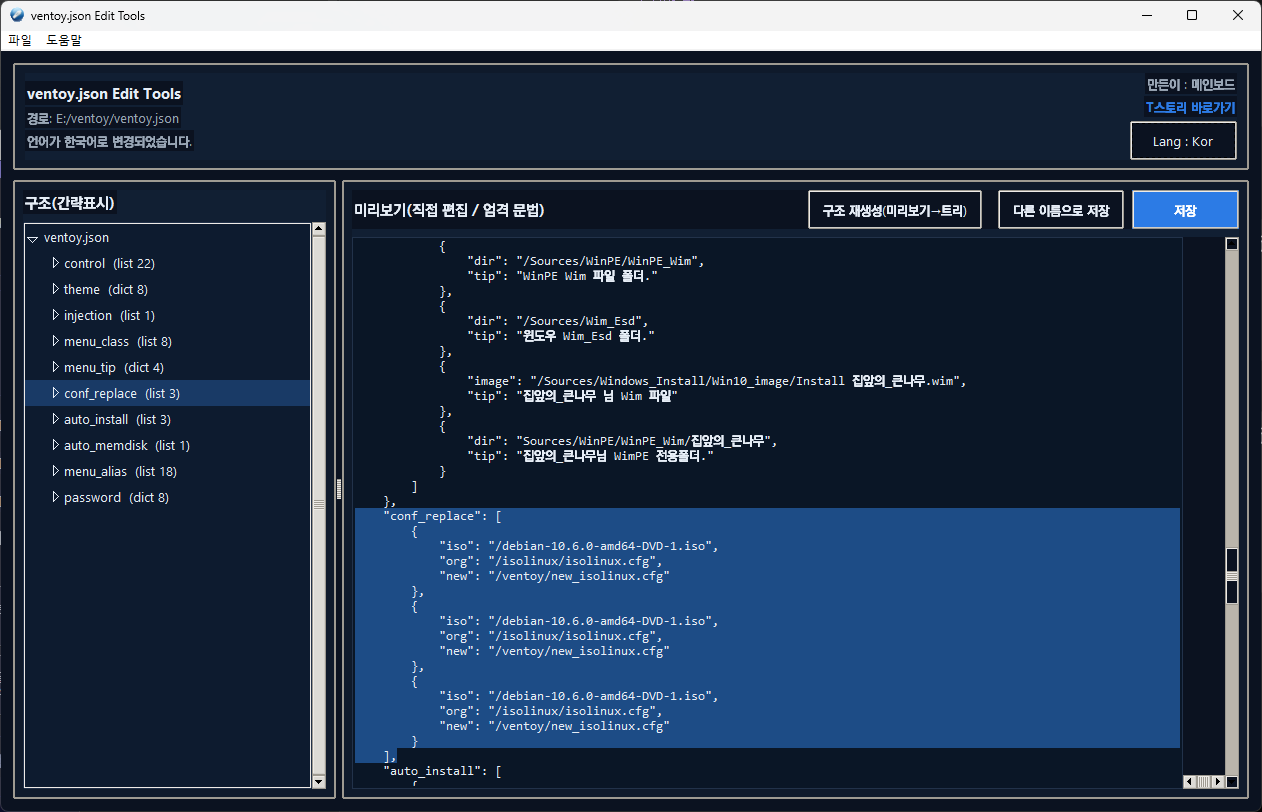This screenshot has width=1262, height=812.
Task: Click the preview vertical scrollbar thumb
Action: pos(1232,575)
